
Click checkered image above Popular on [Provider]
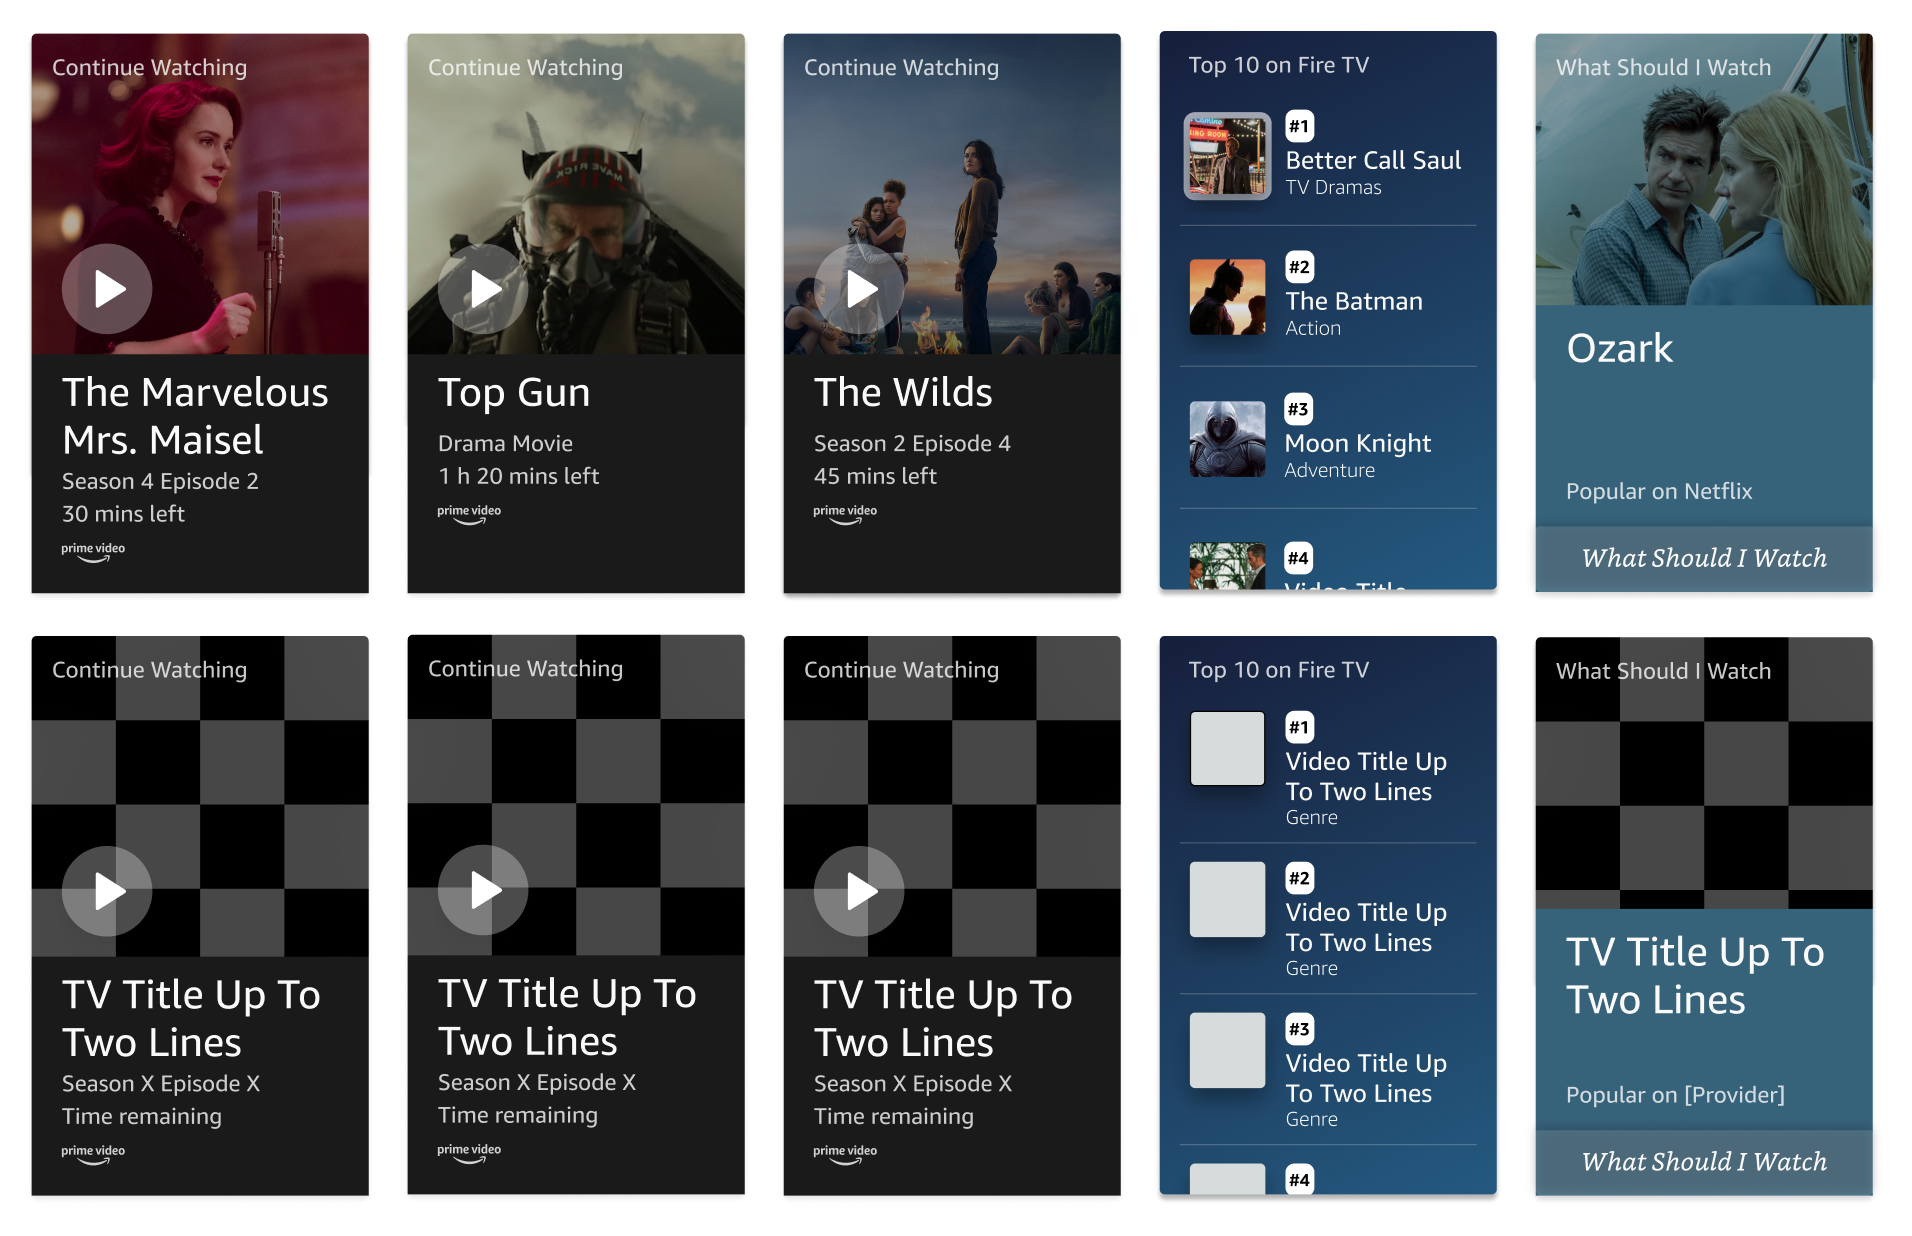(1704, 773)
